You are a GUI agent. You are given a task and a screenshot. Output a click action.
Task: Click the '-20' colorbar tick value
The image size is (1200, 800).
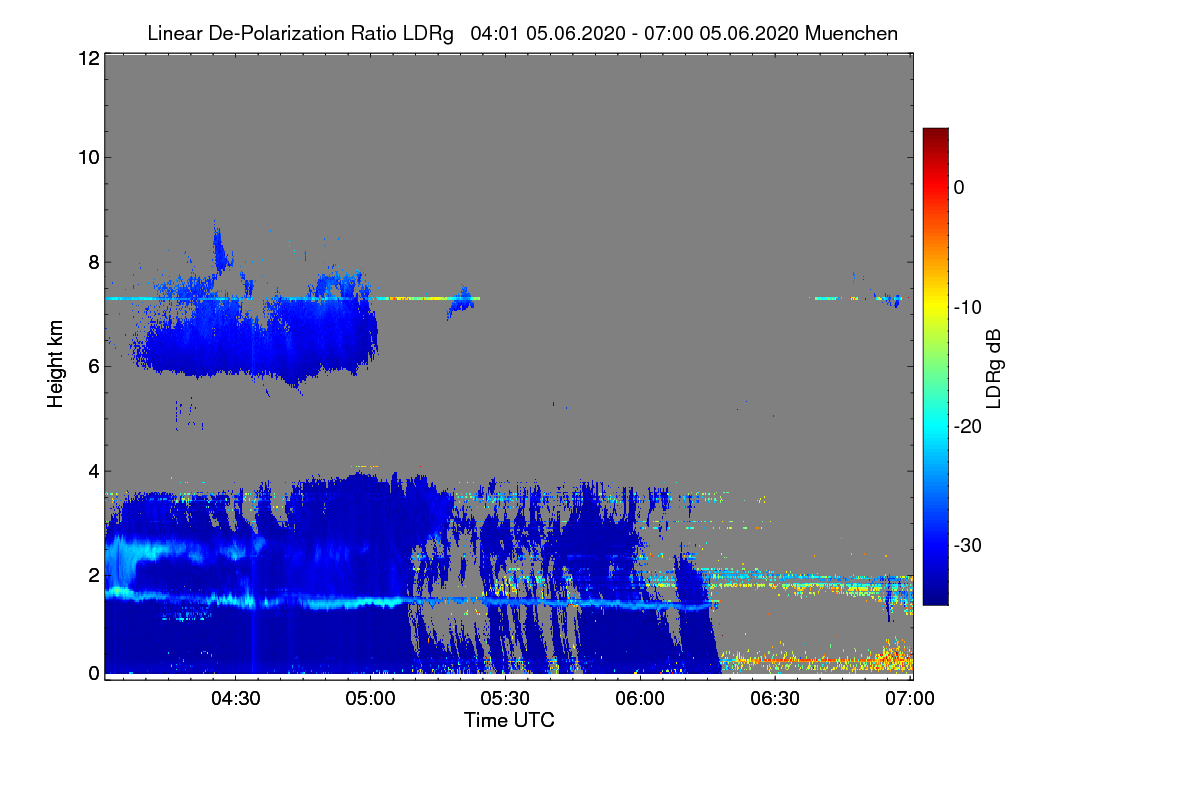point(968,426)
